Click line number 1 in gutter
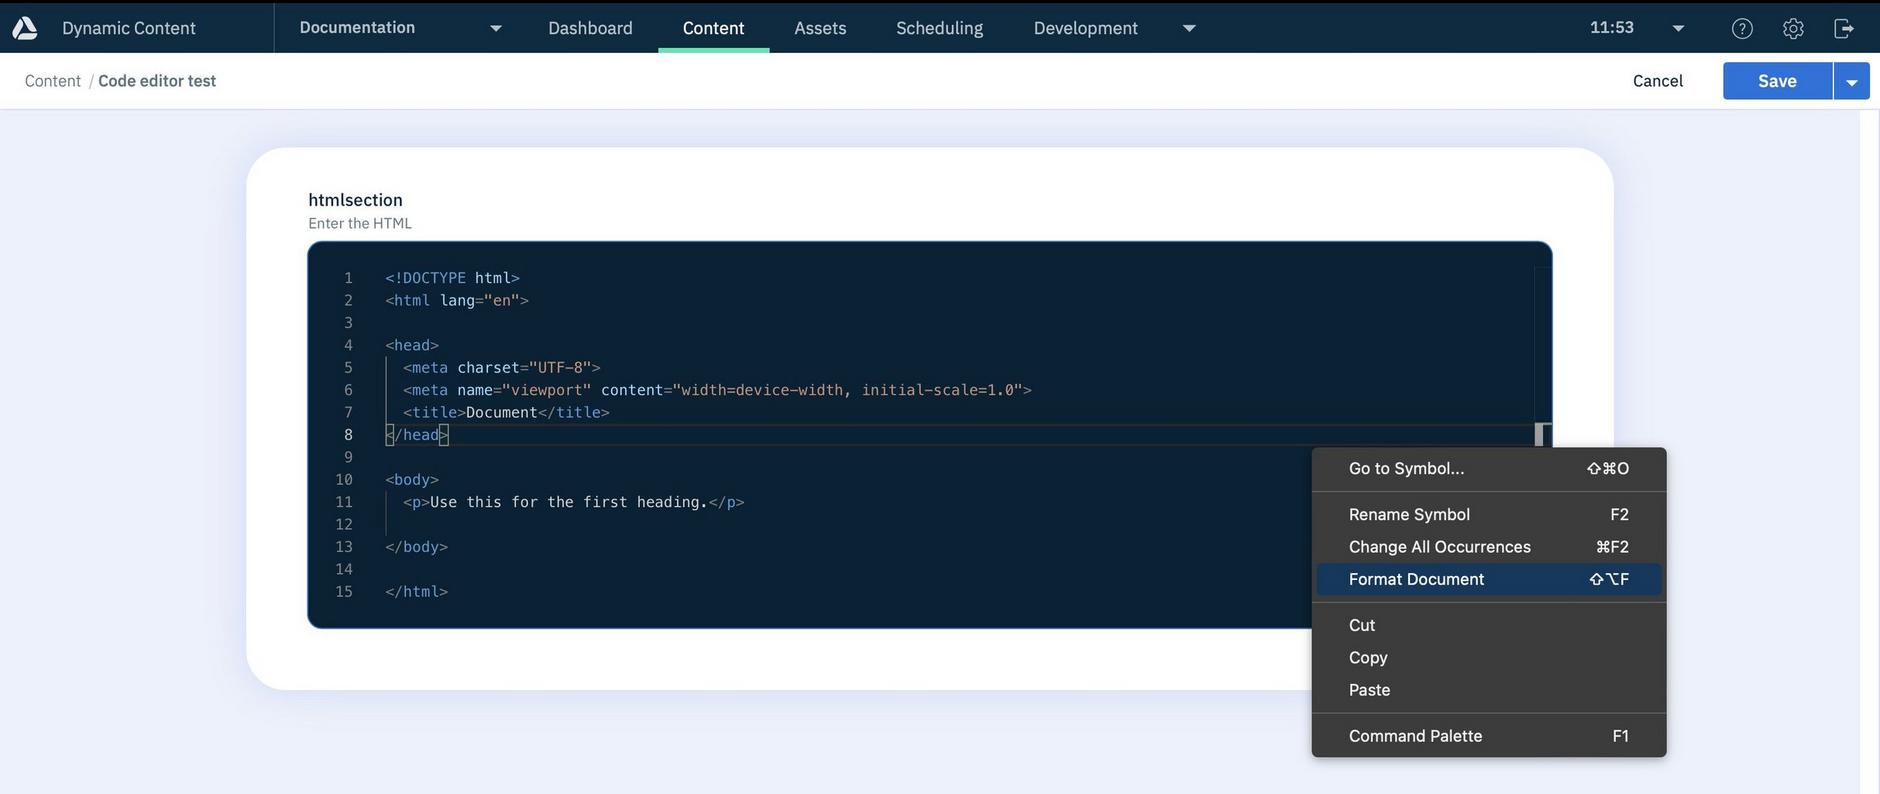 click(x=348, y=278)
